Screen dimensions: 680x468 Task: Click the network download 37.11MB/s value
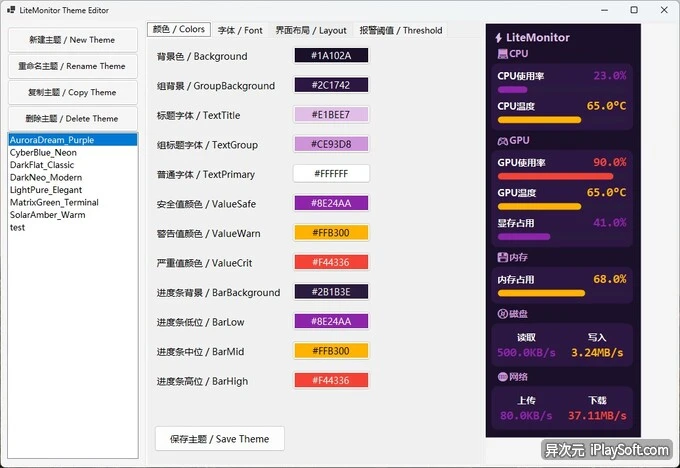click(x=597, y=416)
